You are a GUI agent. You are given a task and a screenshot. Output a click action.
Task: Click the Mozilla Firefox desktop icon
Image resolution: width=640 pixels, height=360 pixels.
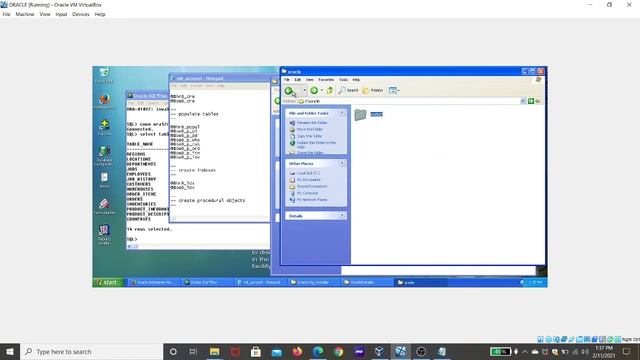[104, 102]
